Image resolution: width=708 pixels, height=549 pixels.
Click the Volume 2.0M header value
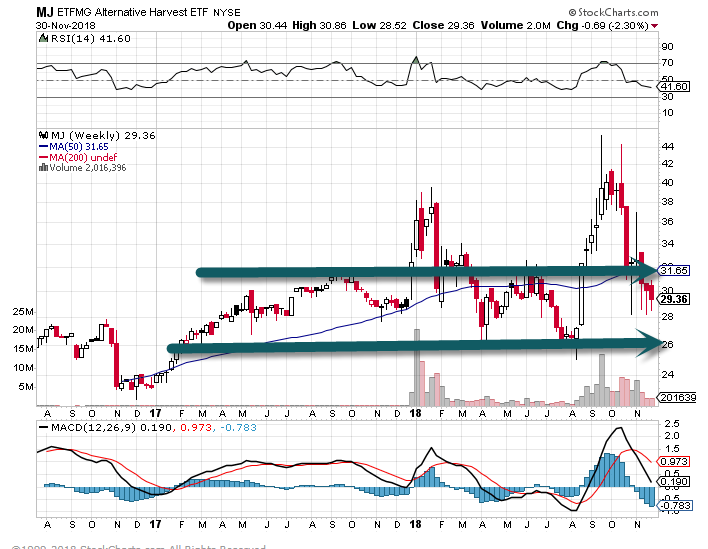pos(516,25)
